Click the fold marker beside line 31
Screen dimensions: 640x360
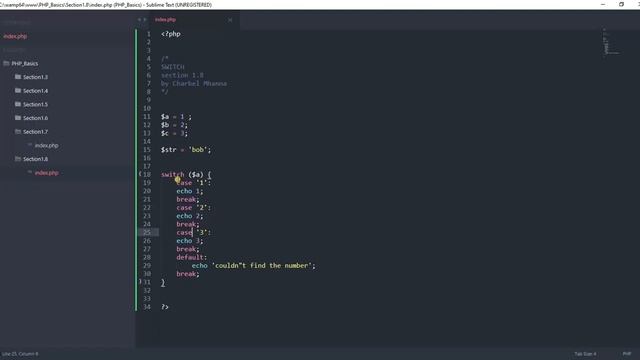[x=140, y=282]
